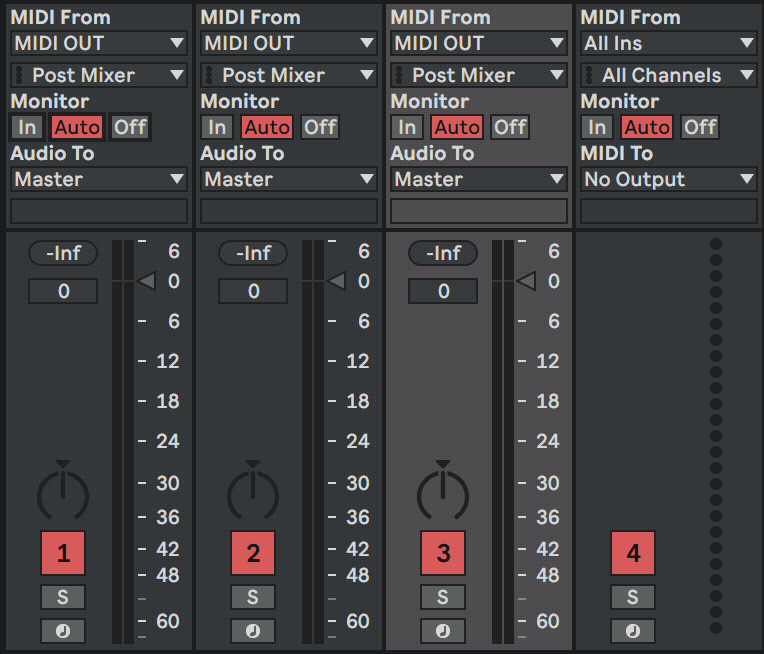Arm recording on track 3
The image size is (764, 654).
click(443, 631)
